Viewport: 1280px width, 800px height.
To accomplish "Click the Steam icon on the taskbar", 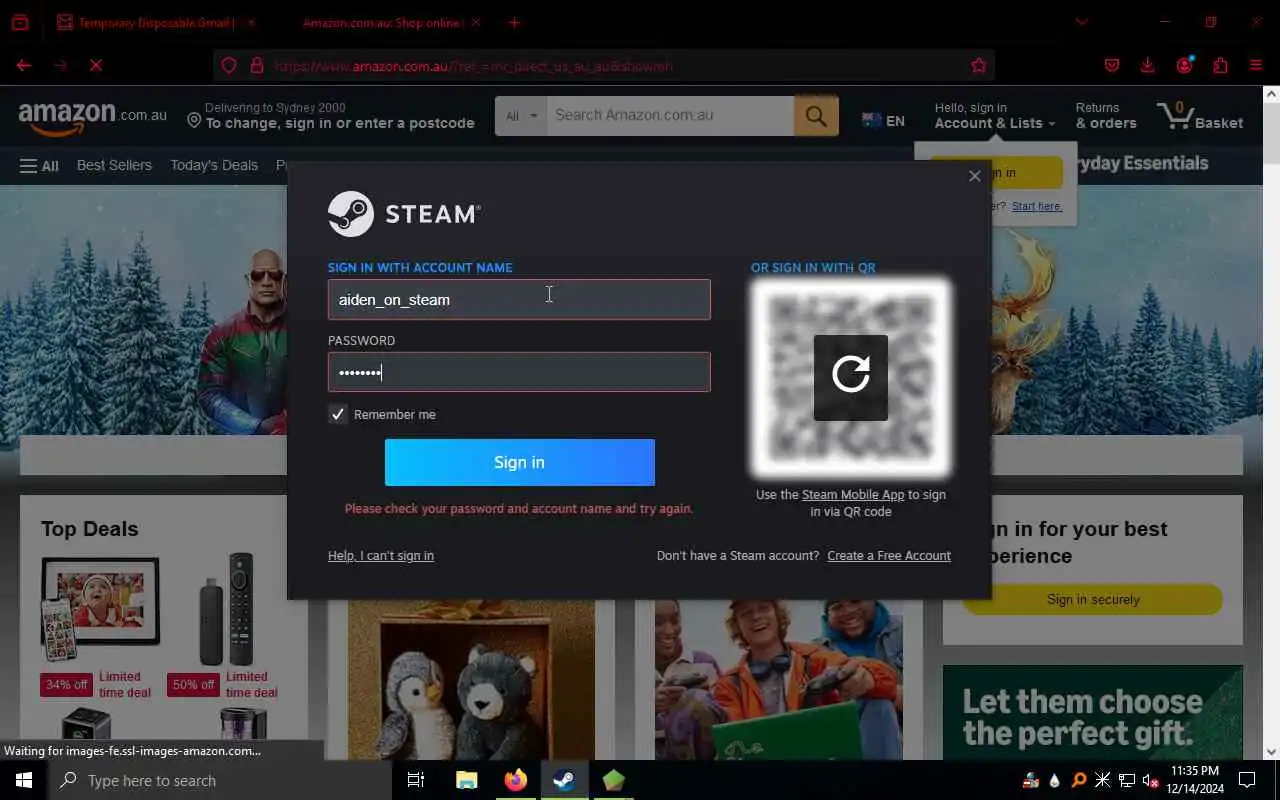I will tap(564, 780).
